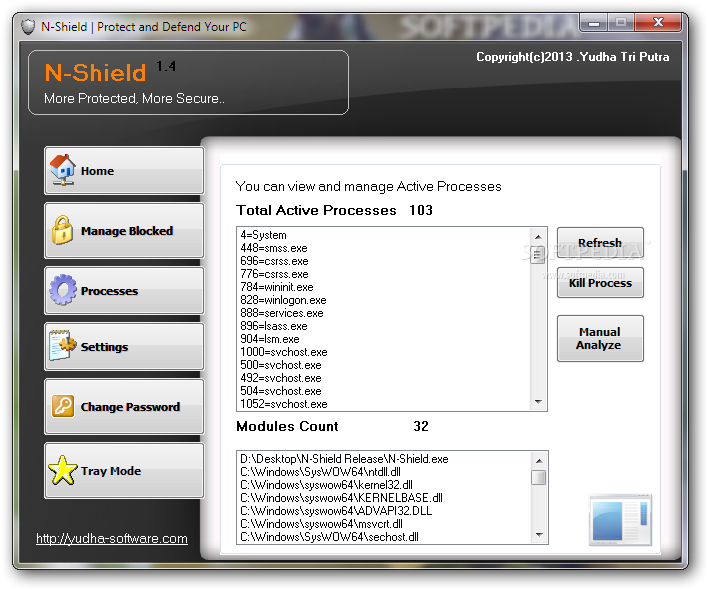Viewport: 709px width, 590px height.
Task: Select the 776=csrss.exe process
Action: pyautogui.click(x=384, y=274)
